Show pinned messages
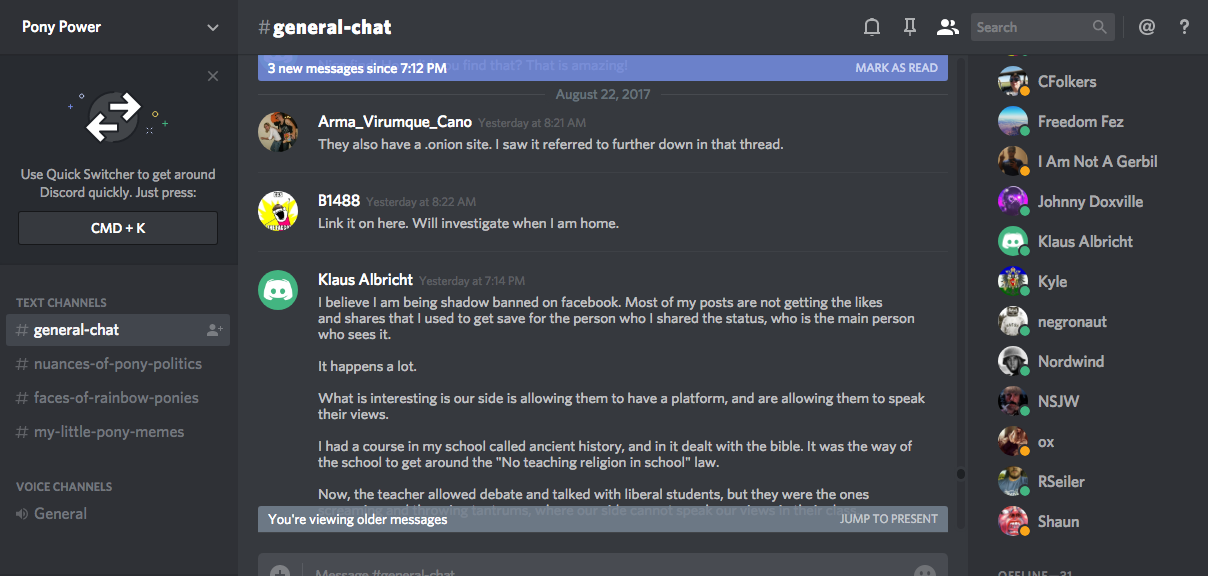This screenshot has width=1208, height=576. [x=910, y=27]
